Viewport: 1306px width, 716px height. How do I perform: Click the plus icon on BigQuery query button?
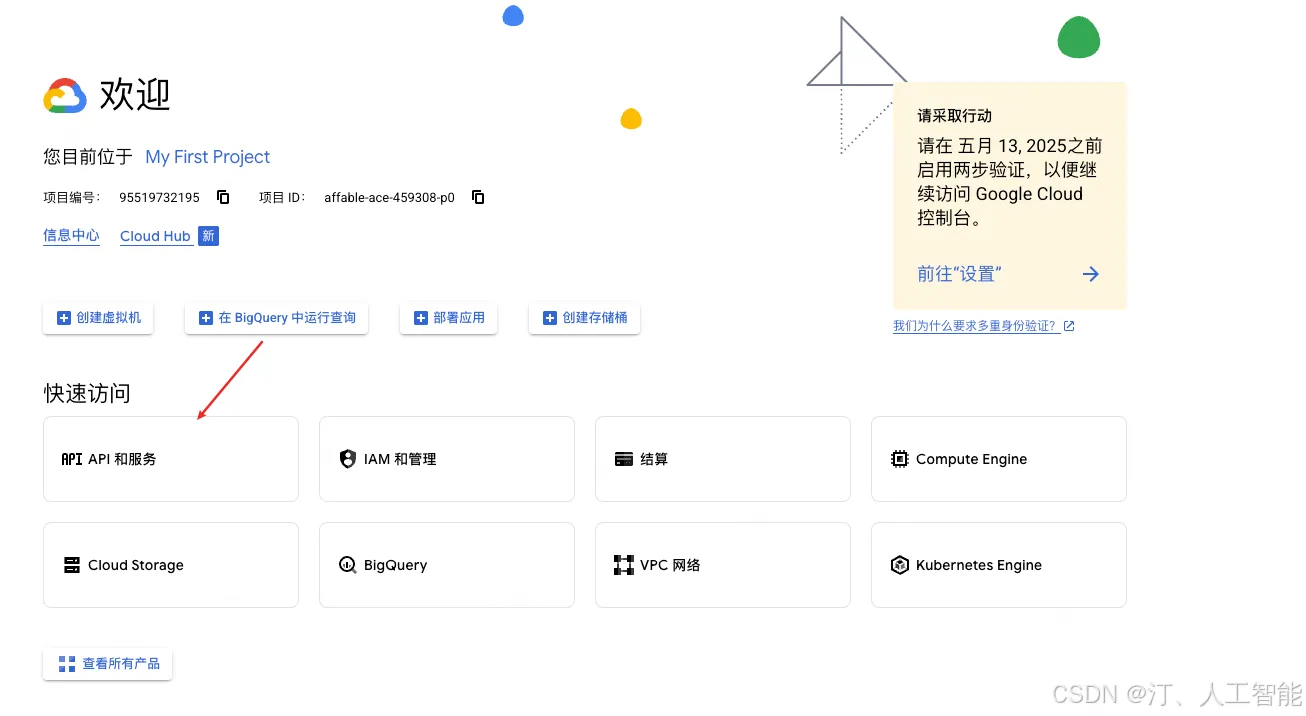[x=206, y=318]
